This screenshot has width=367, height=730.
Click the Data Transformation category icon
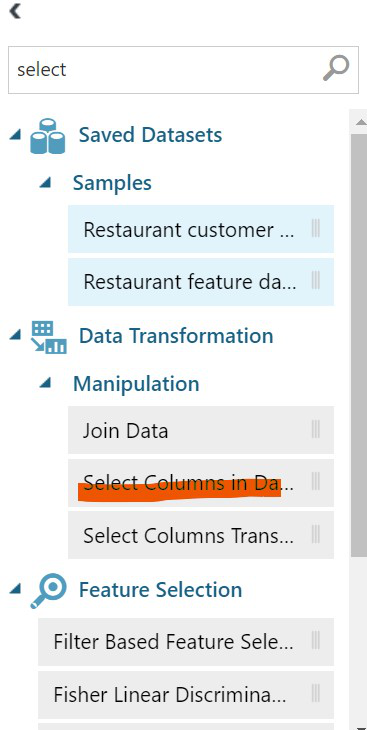click(48, 337)
